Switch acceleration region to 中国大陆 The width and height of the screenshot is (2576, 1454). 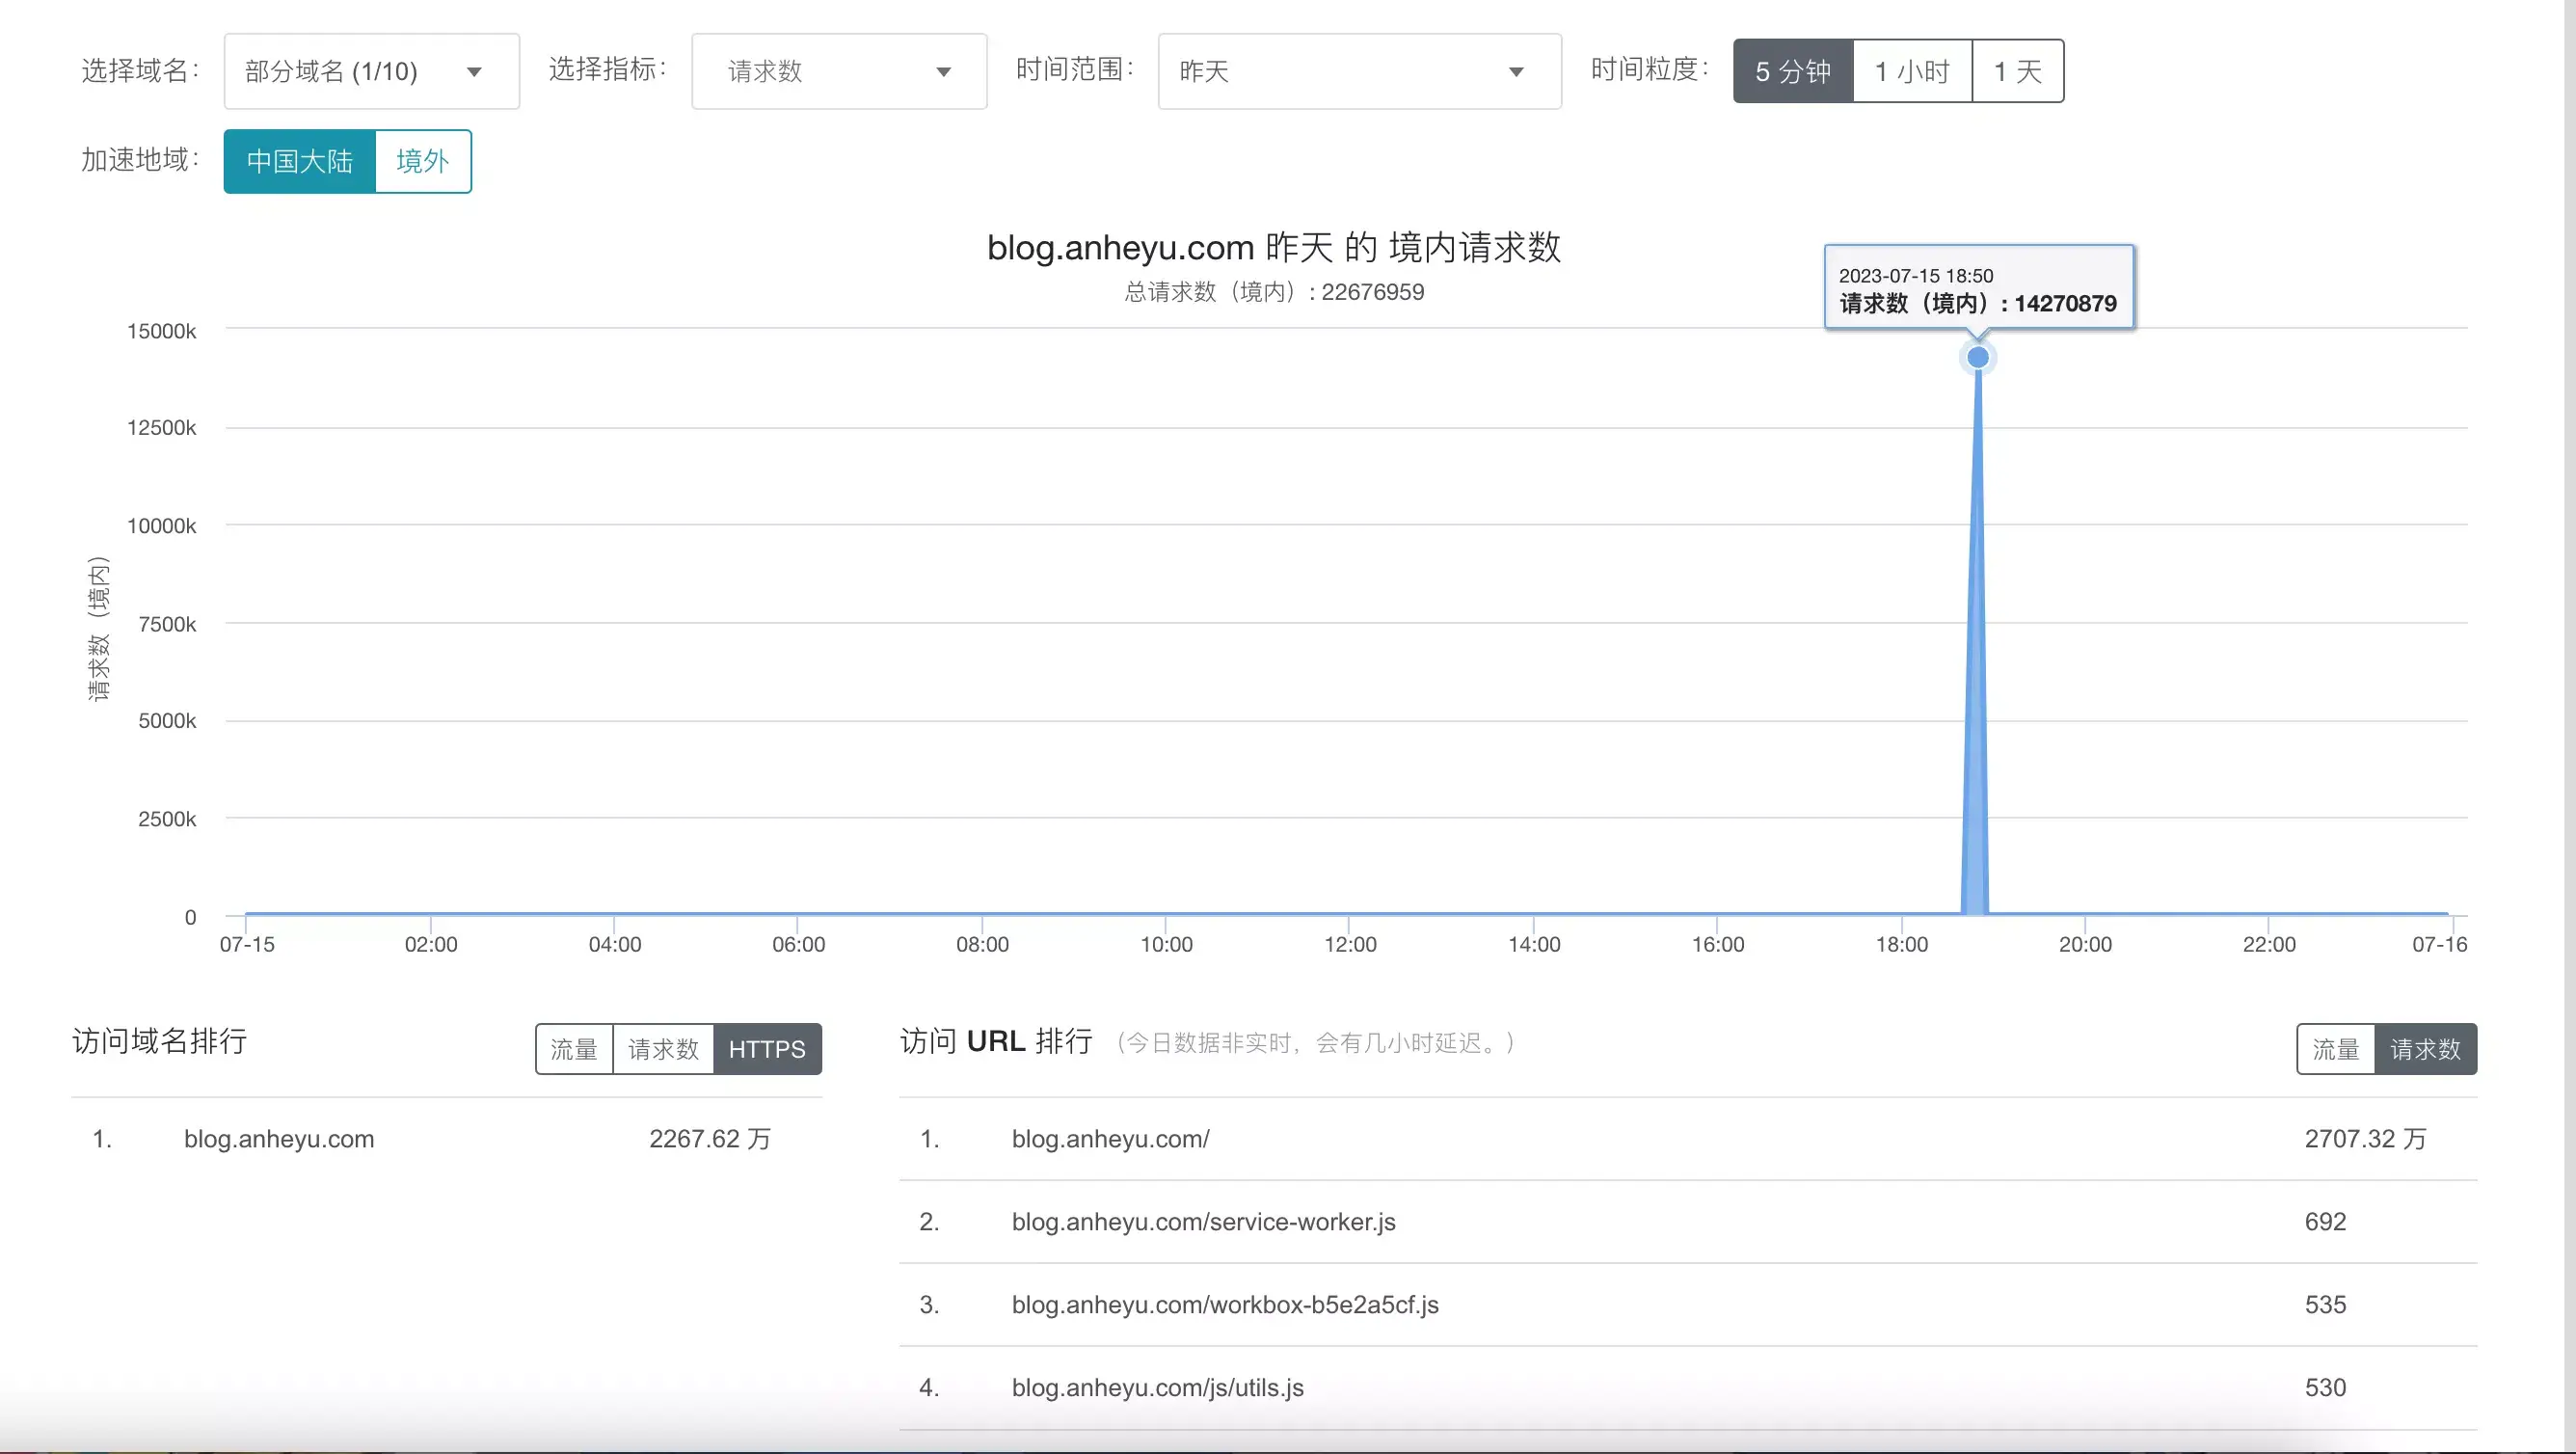click(x=299, y=161)
